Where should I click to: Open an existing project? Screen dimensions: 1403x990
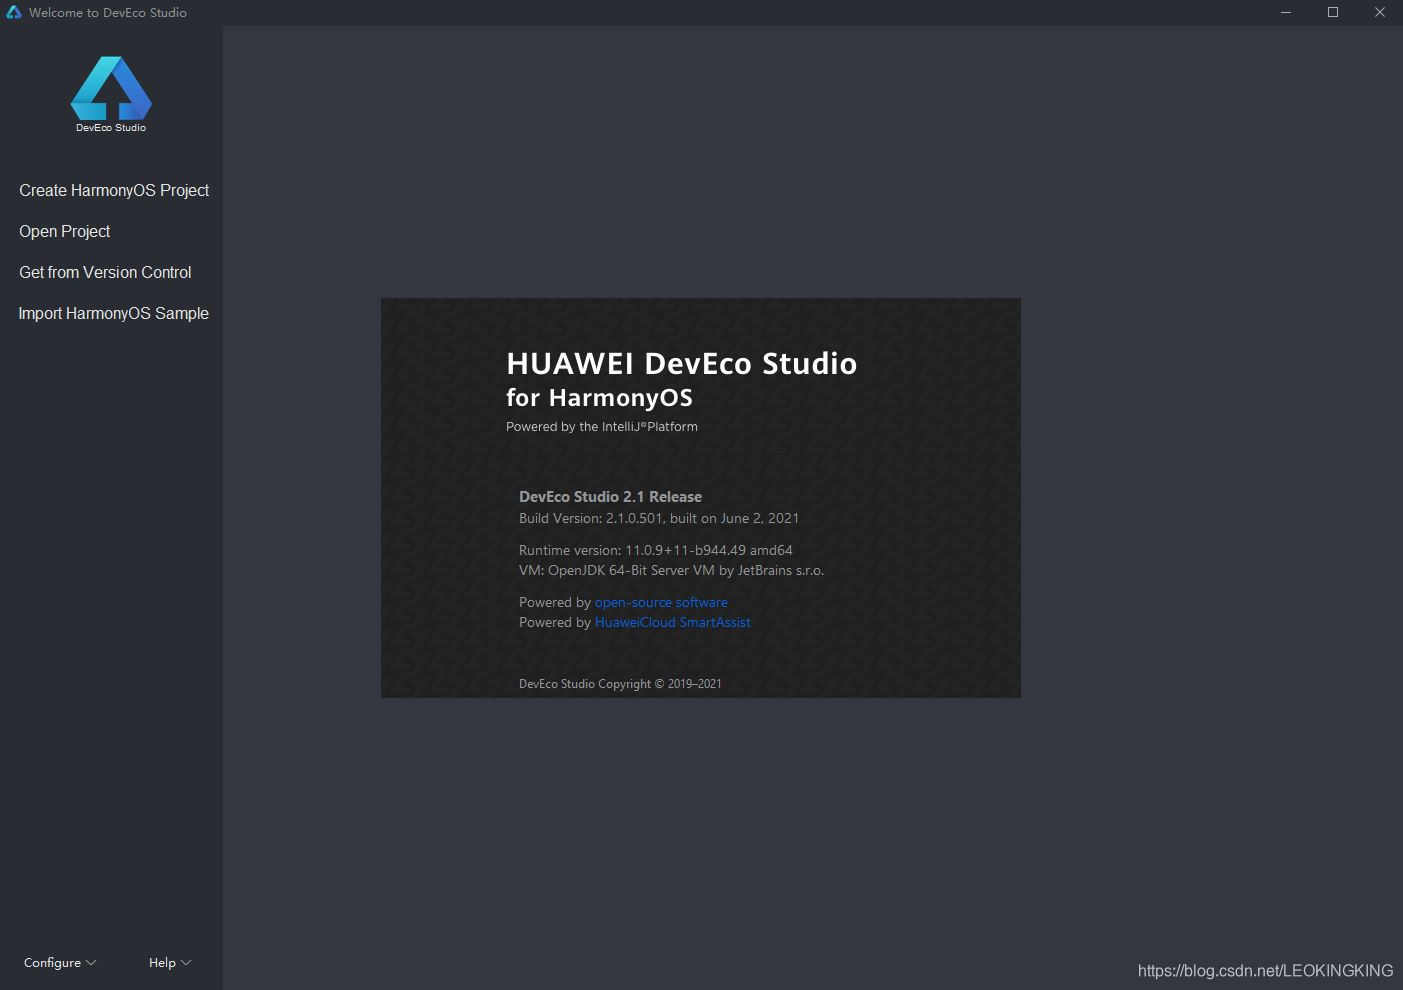point(65,231)
